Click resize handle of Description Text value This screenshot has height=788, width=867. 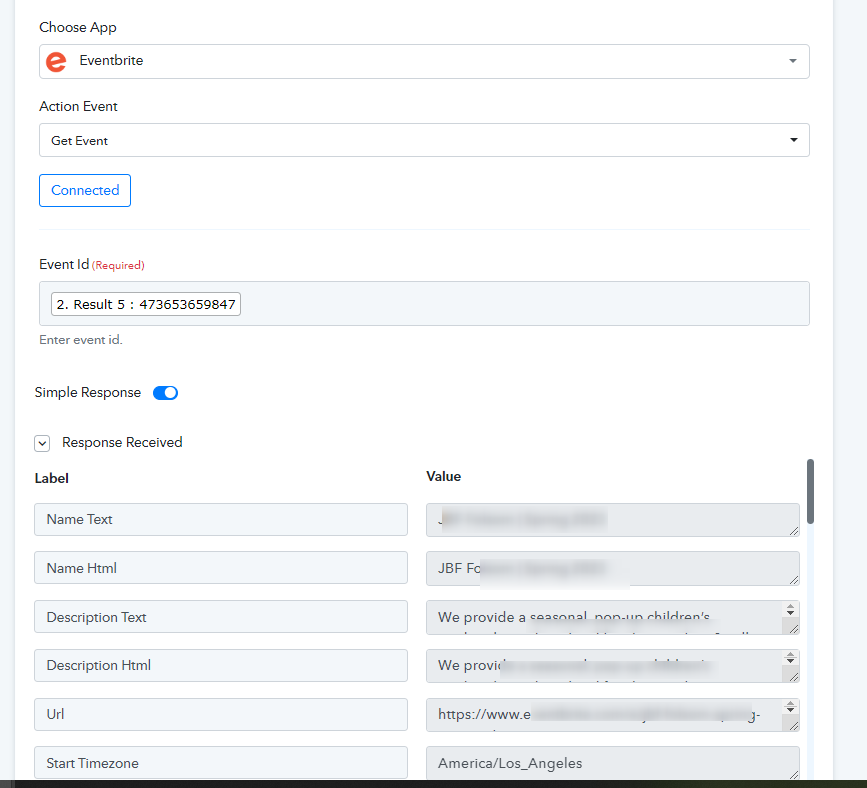tap(794, 629)
